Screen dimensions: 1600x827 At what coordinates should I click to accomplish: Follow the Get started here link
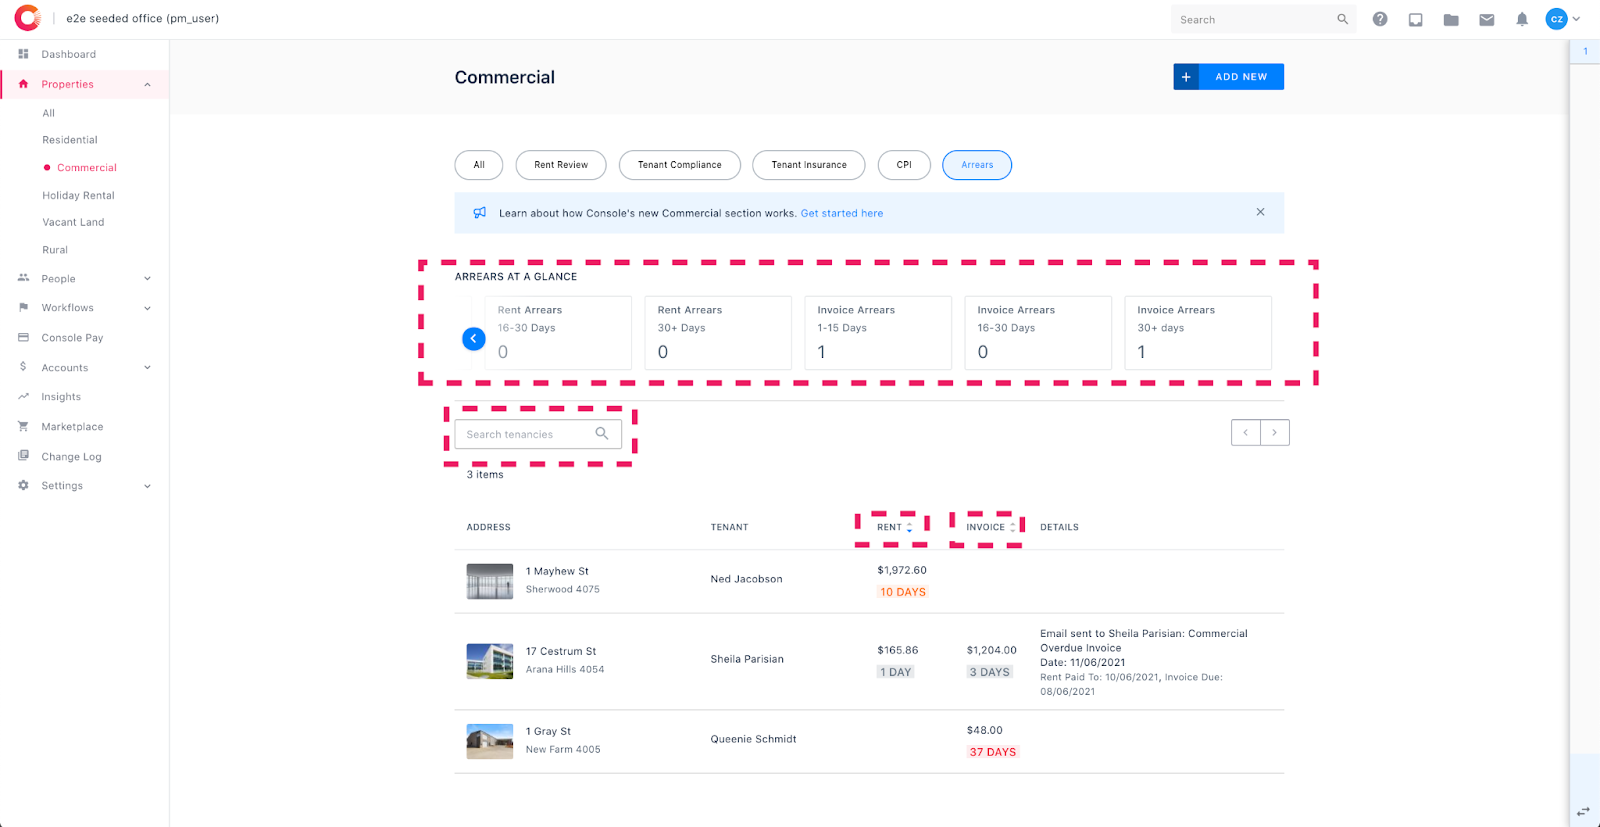842,214
